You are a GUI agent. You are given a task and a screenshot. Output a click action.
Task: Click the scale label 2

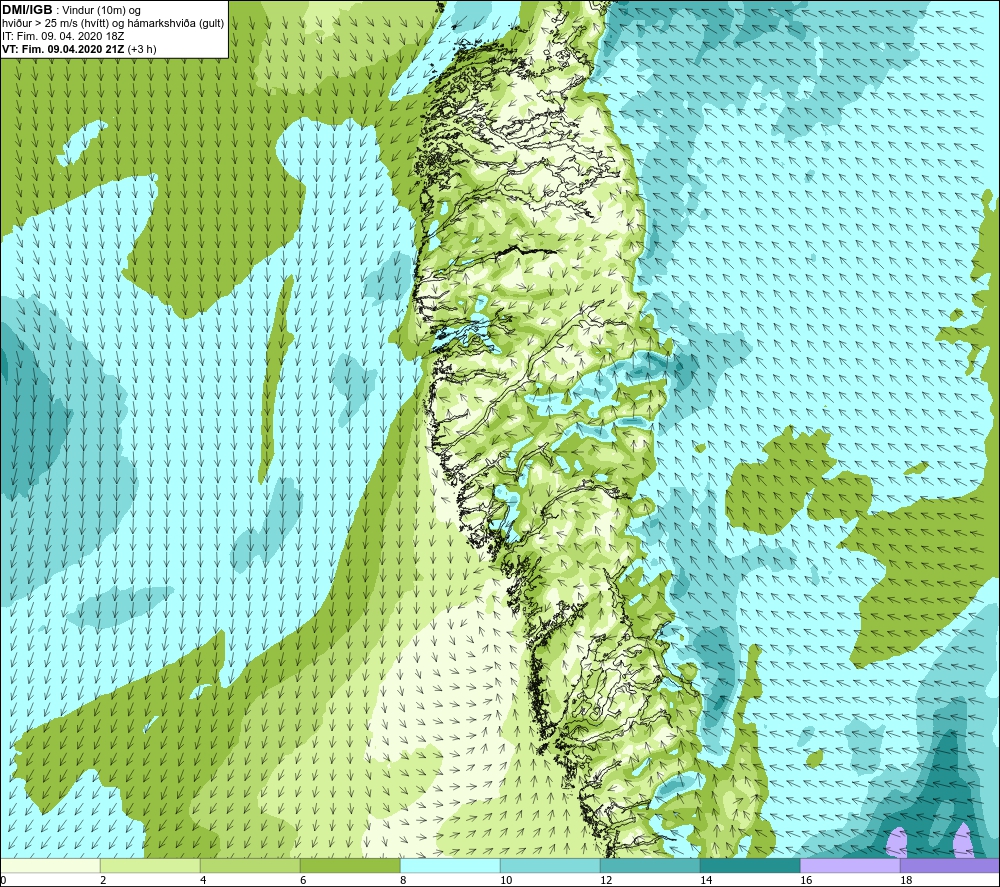[x=103, y=880]
